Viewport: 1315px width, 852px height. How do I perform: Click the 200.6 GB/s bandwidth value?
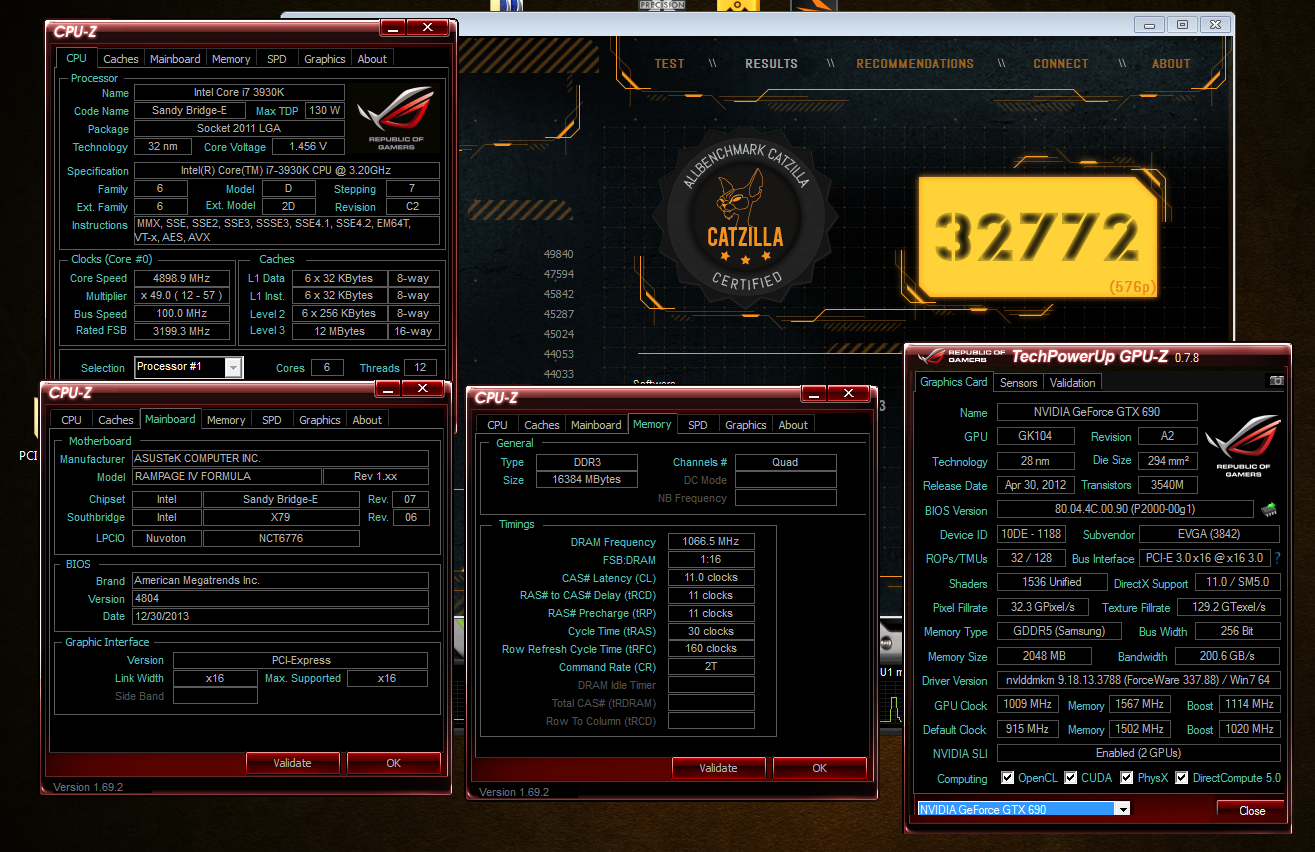(1227, 656)
